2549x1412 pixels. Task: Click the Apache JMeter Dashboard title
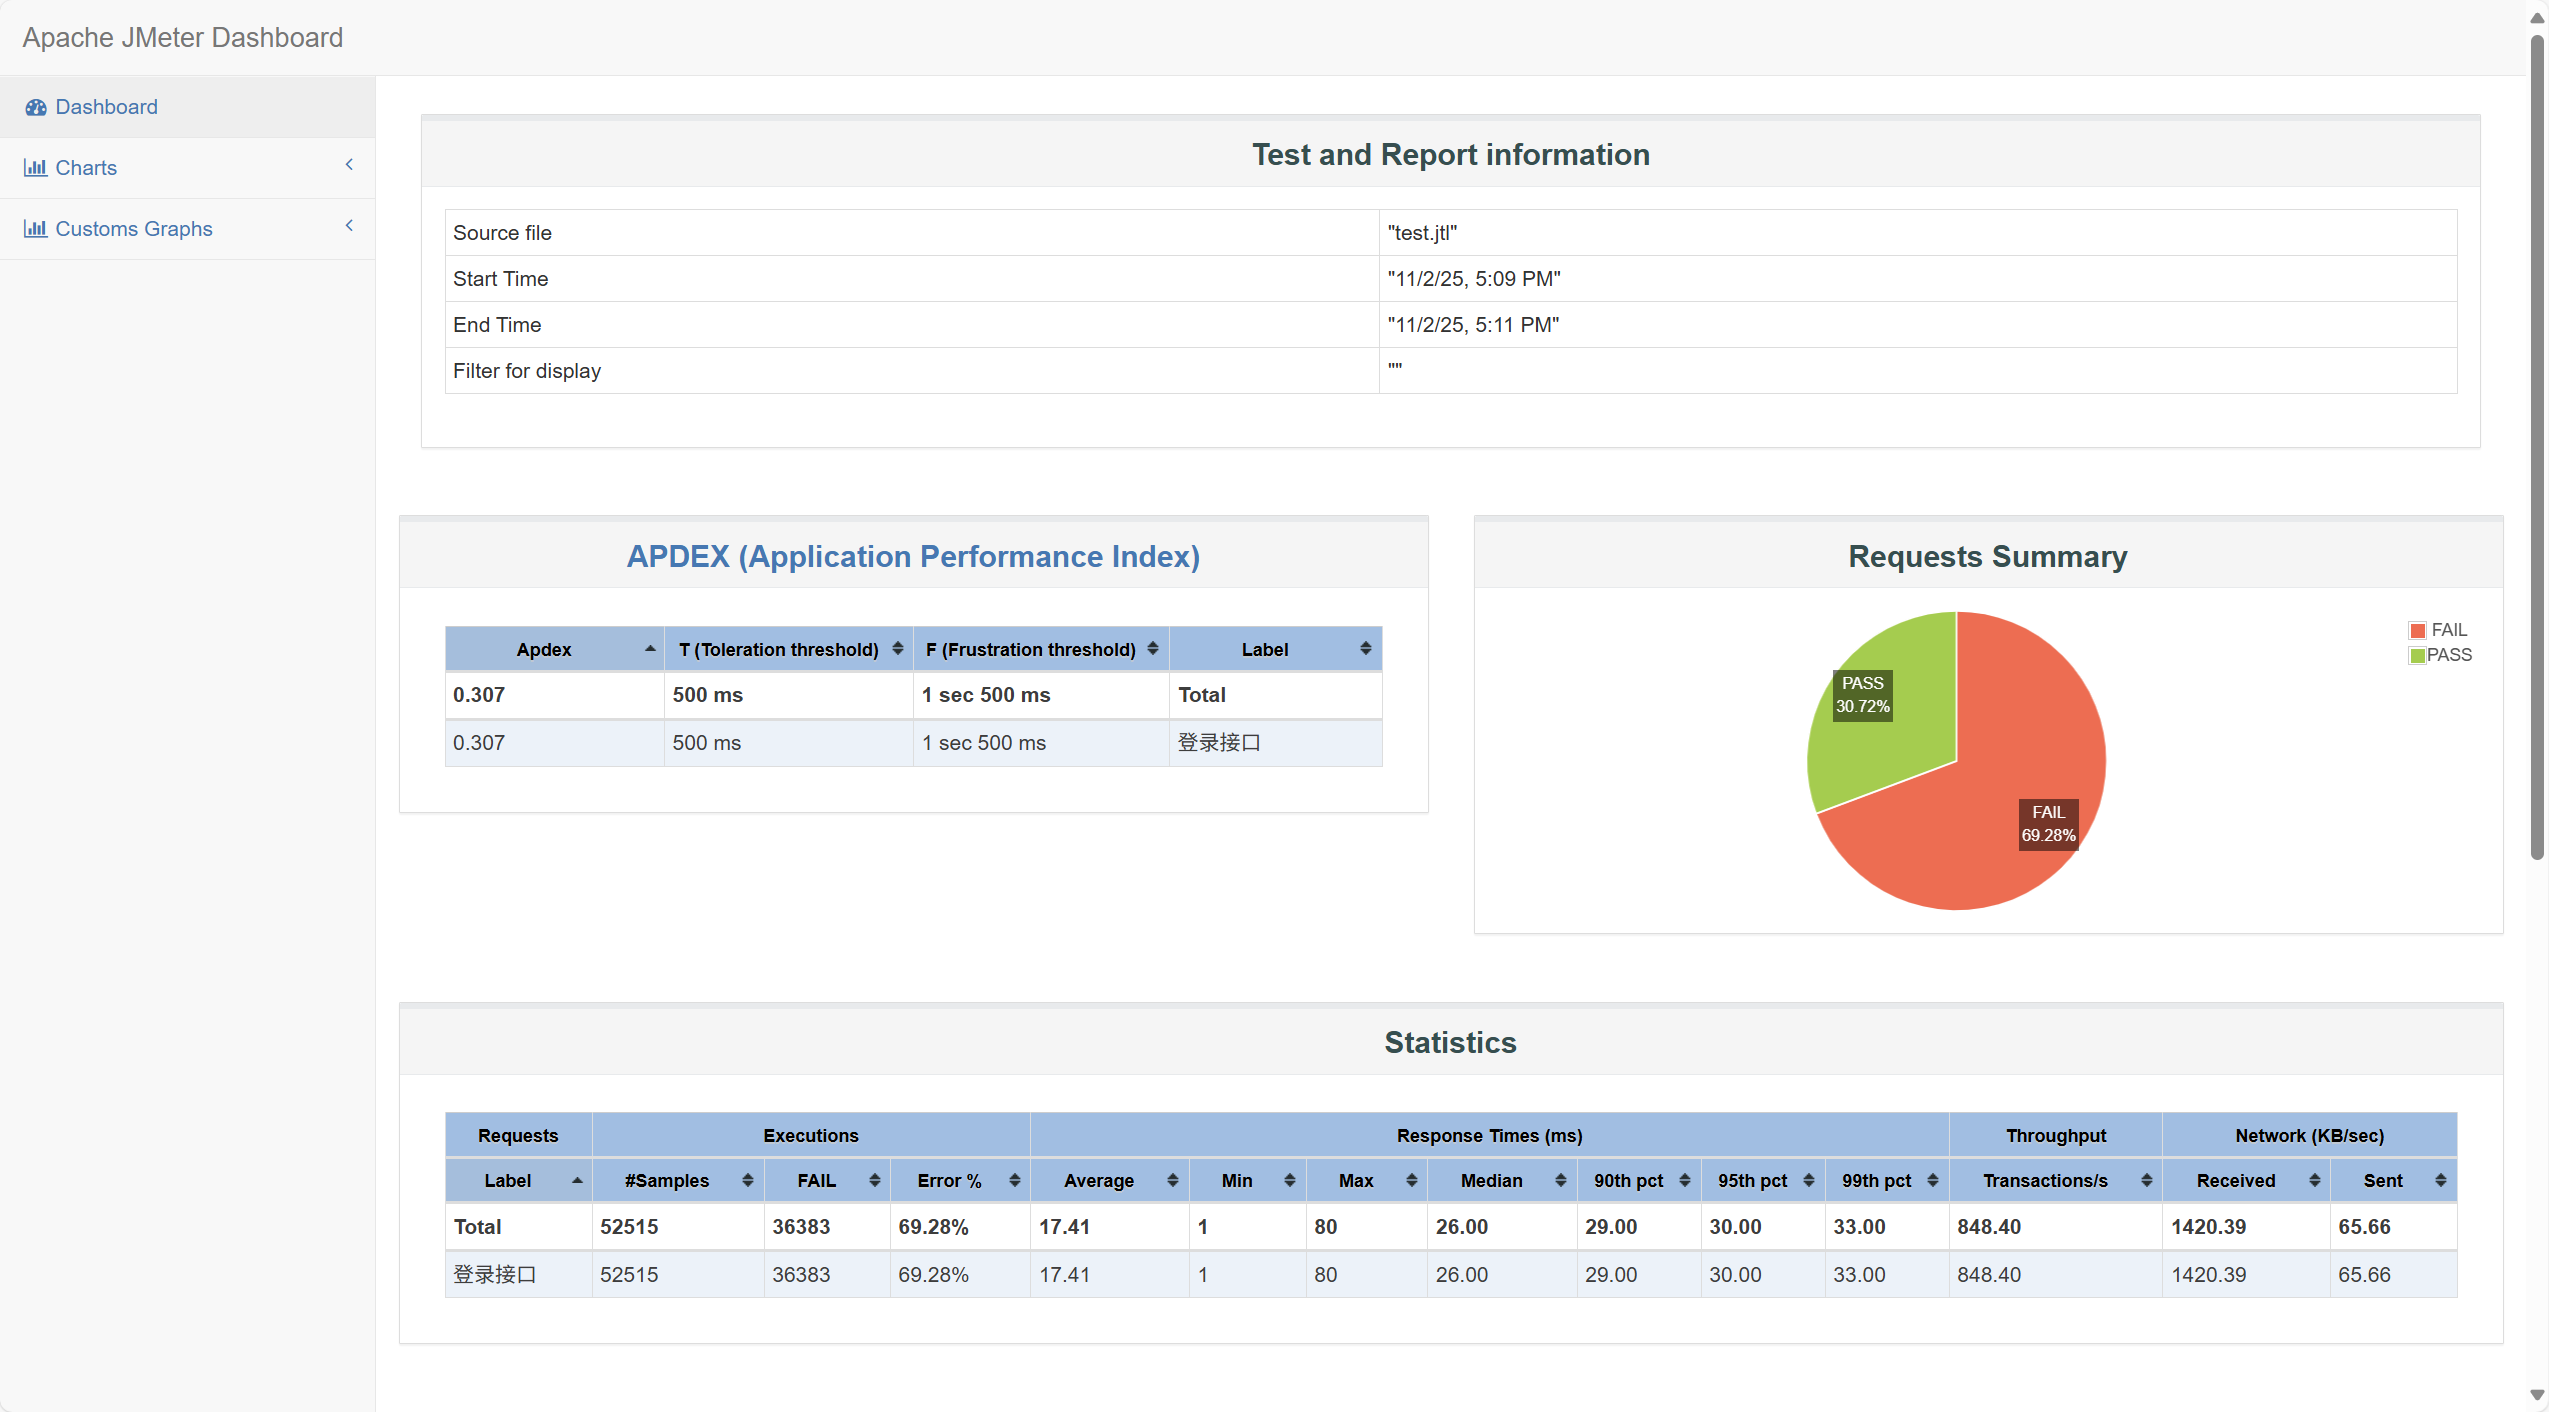coord(182,38)
